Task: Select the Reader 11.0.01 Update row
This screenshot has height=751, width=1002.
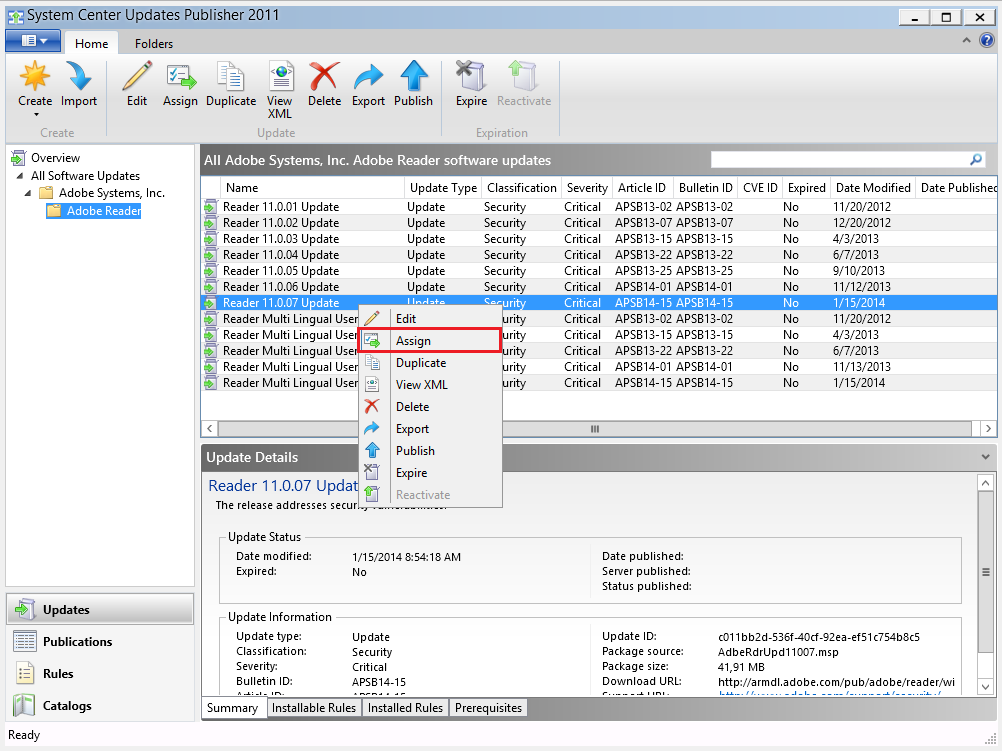Action: pyautogui.click(x=599, y=207)
